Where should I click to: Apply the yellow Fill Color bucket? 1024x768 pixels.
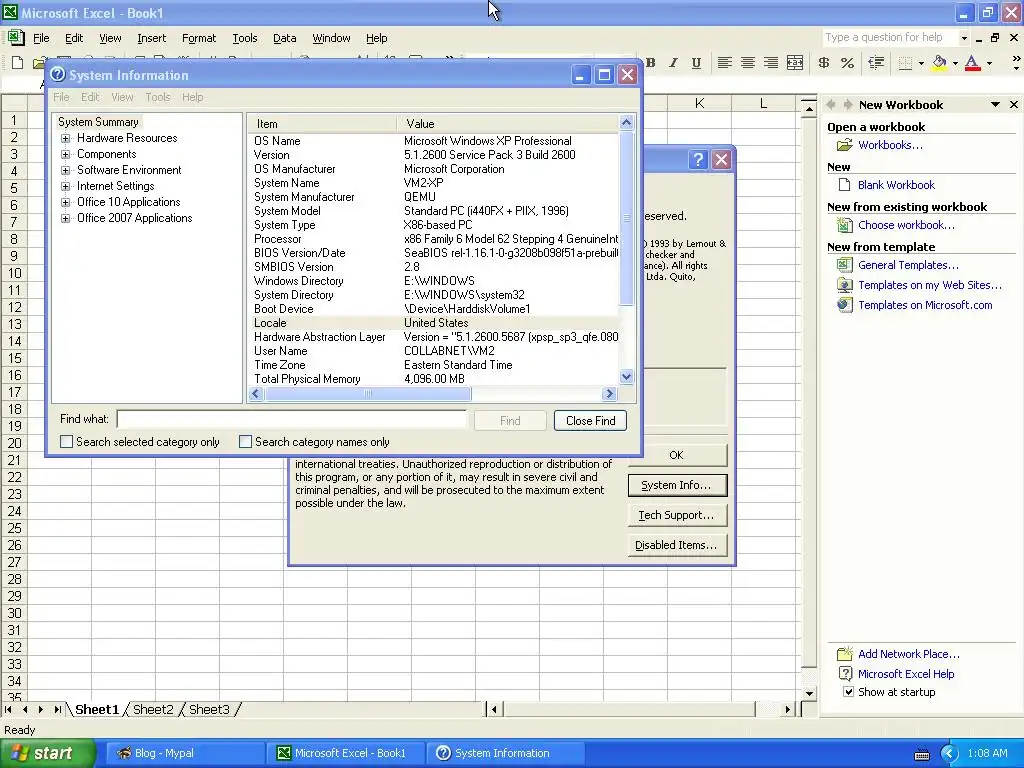click(x=939, y=63)
